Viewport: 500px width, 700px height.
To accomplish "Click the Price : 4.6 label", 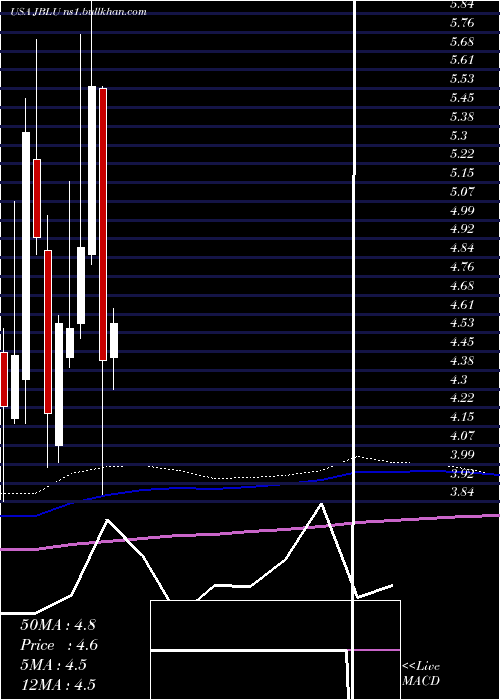I will 59,645.
